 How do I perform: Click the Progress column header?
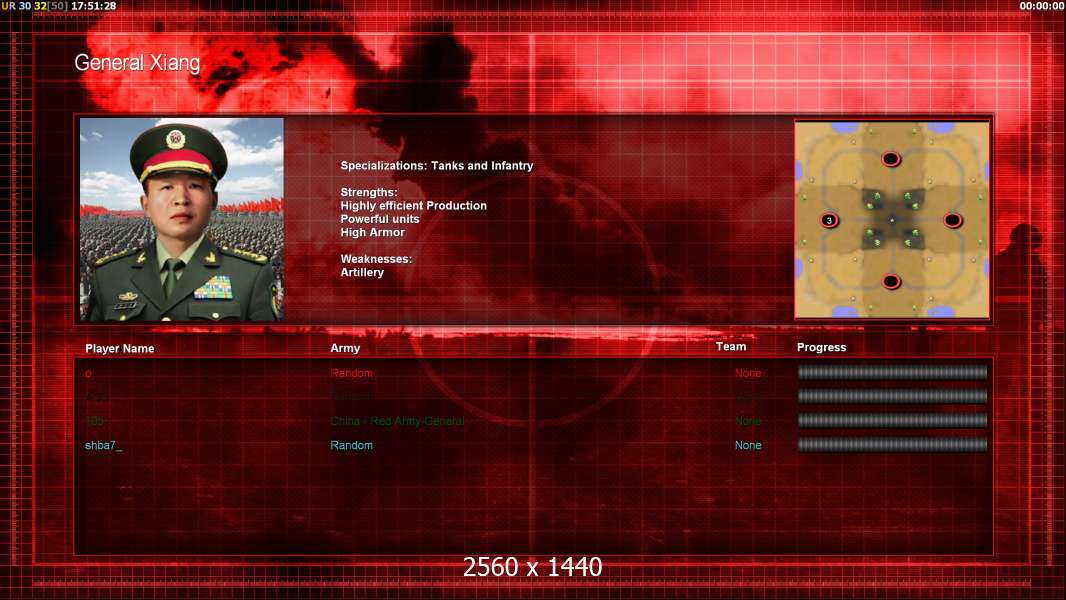[x=821, y=347]
